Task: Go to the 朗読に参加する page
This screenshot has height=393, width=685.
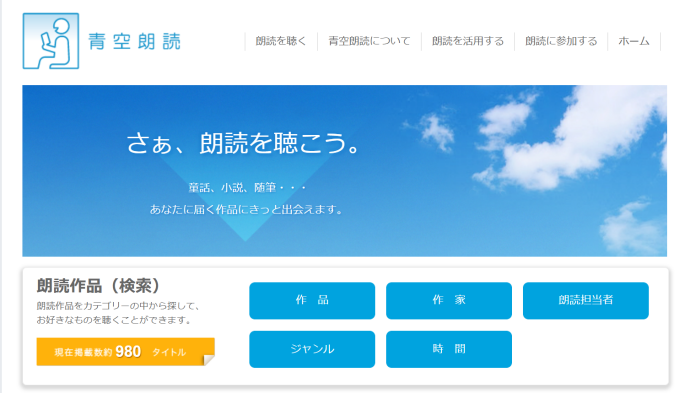Action: [561, 41]
